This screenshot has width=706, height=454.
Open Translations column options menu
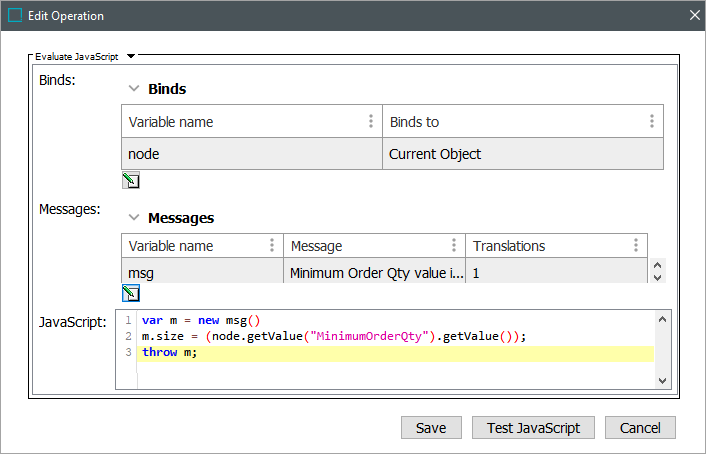tap(635, 246)
